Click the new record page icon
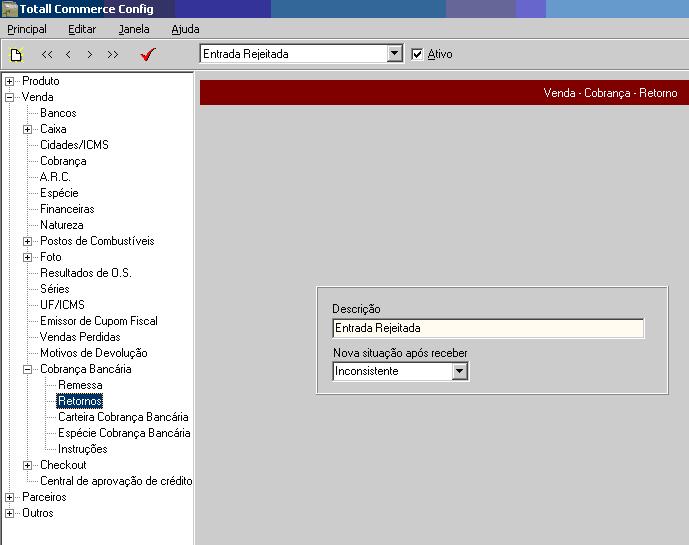This screenshot has height=545, width=689. [x=15, y=55]
